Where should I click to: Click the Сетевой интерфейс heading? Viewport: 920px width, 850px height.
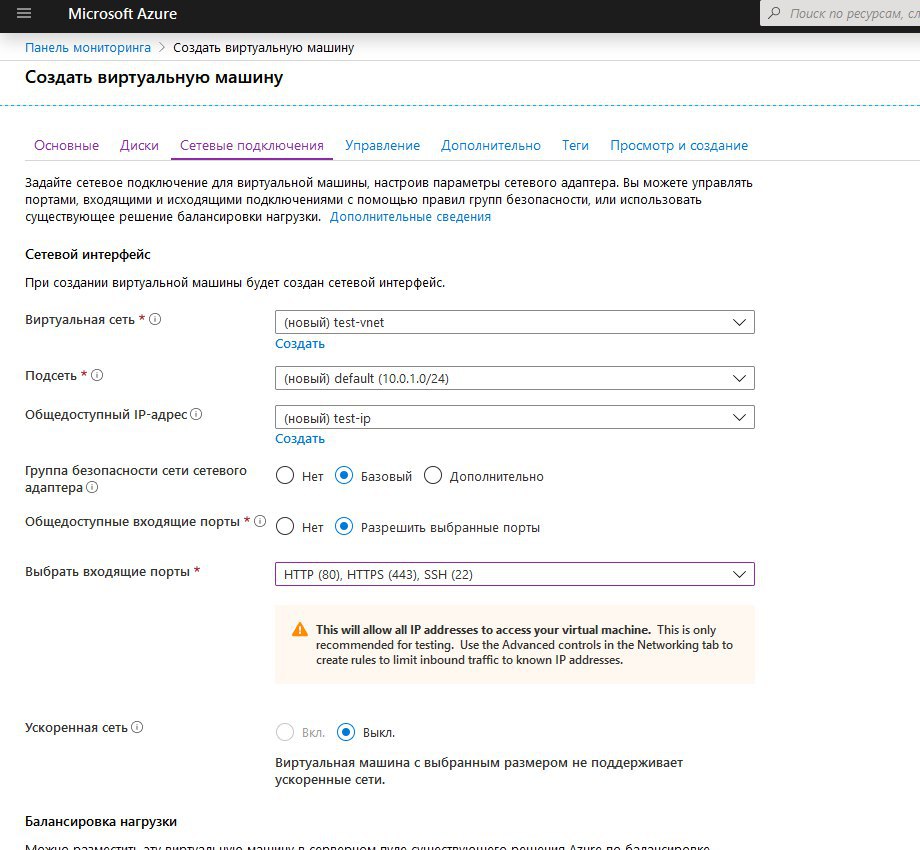[87, 255]
